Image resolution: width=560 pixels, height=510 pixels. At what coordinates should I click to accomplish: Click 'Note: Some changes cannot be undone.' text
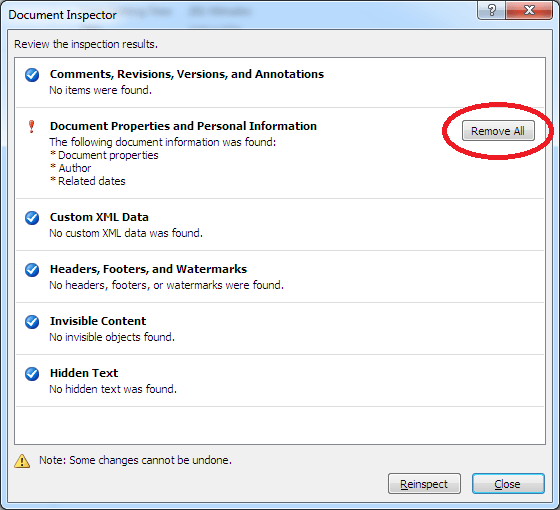point(135,460)
